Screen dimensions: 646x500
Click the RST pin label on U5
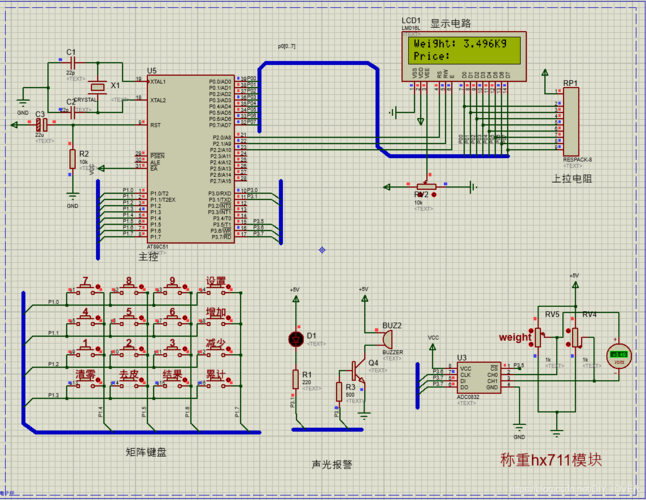click(x=155, y=125)
